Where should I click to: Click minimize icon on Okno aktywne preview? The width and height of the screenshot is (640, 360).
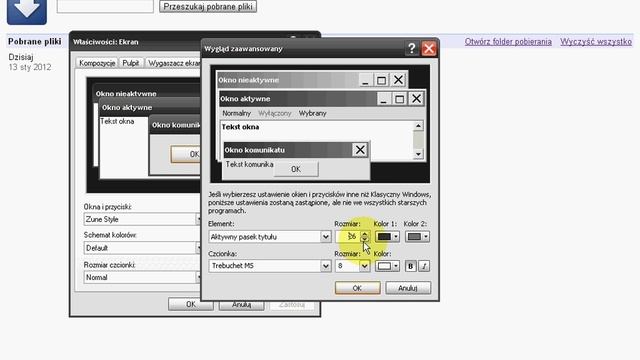[383, 99]
